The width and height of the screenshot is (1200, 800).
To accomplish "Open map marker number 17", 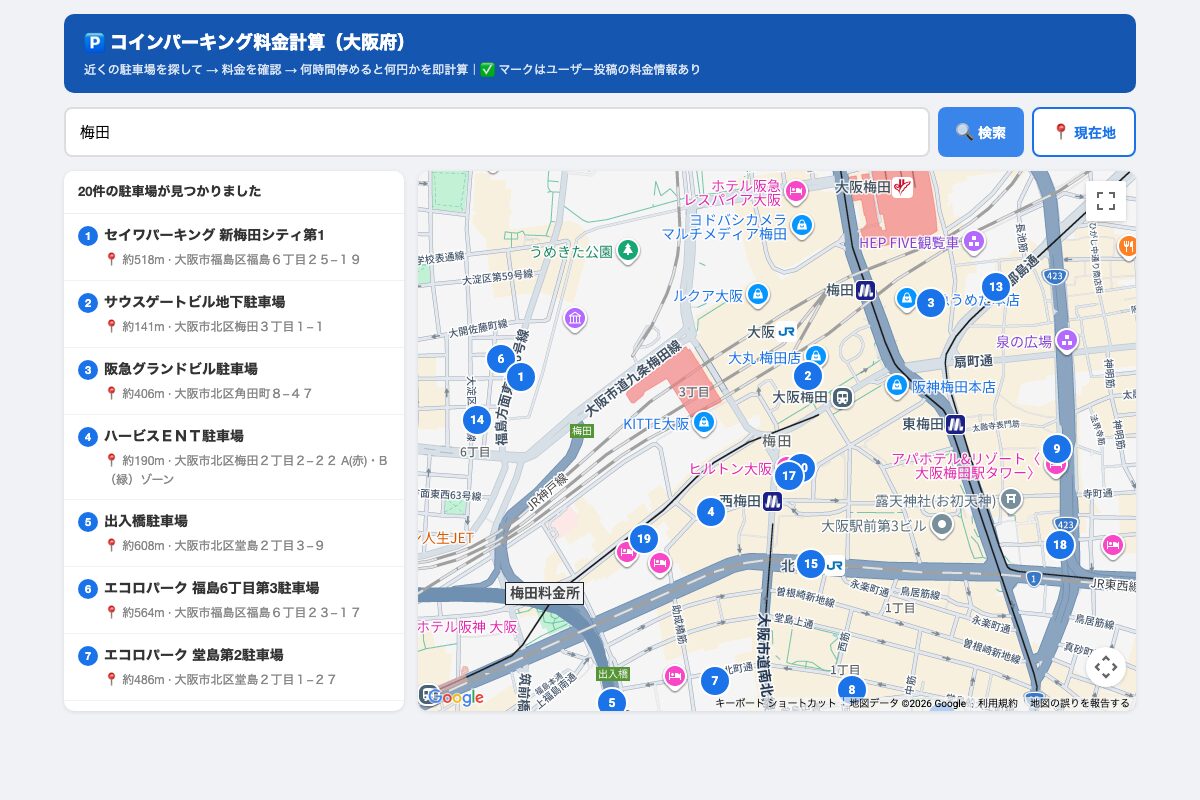I will 789,476.
